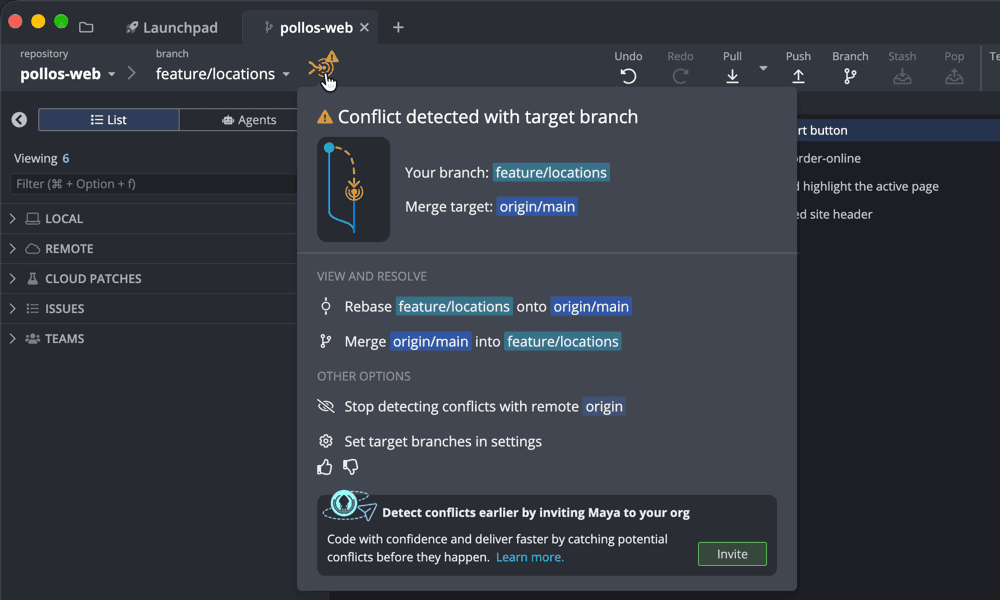Expand the CLOUD PATCHES section
The width and height of the screenshot is (1000, 600).
coord(13,279)
